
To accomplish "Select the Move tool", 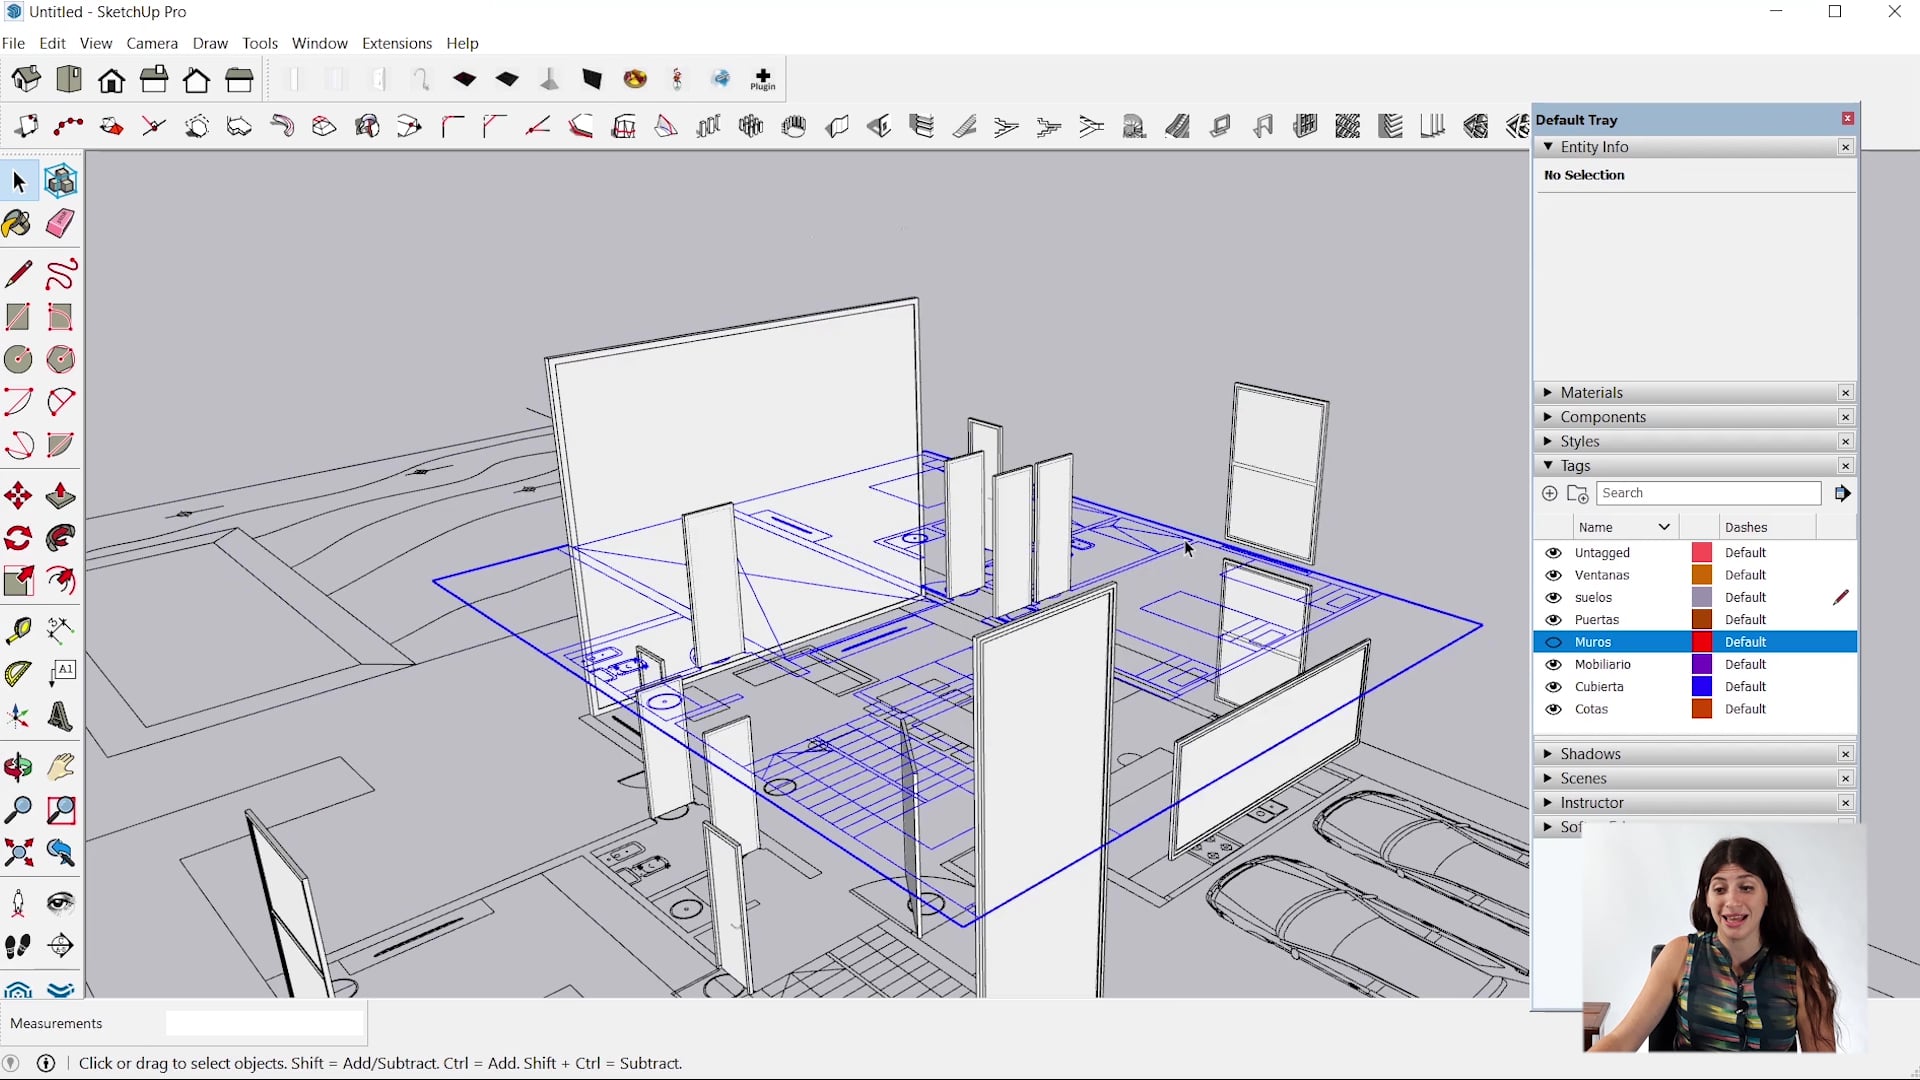I will [17, 495].
